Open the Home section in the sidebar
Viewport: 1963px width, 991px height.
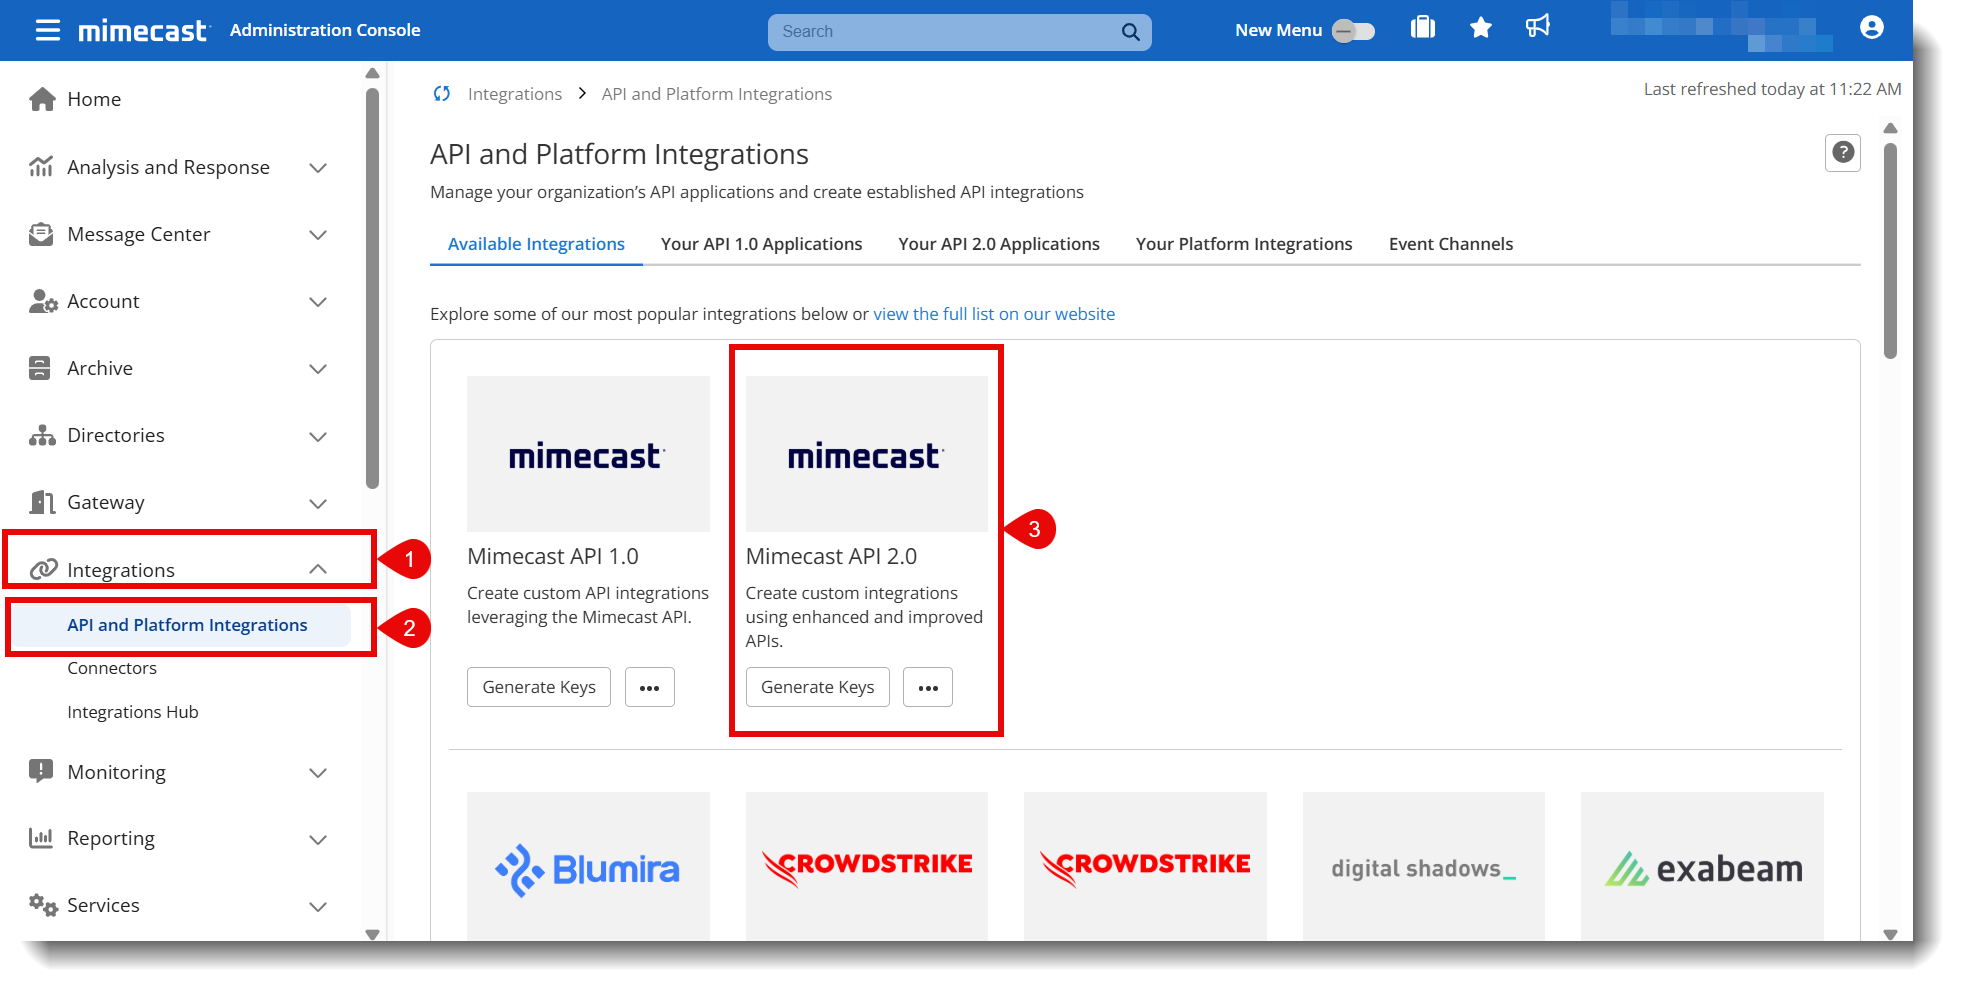[x=94, y=99]
